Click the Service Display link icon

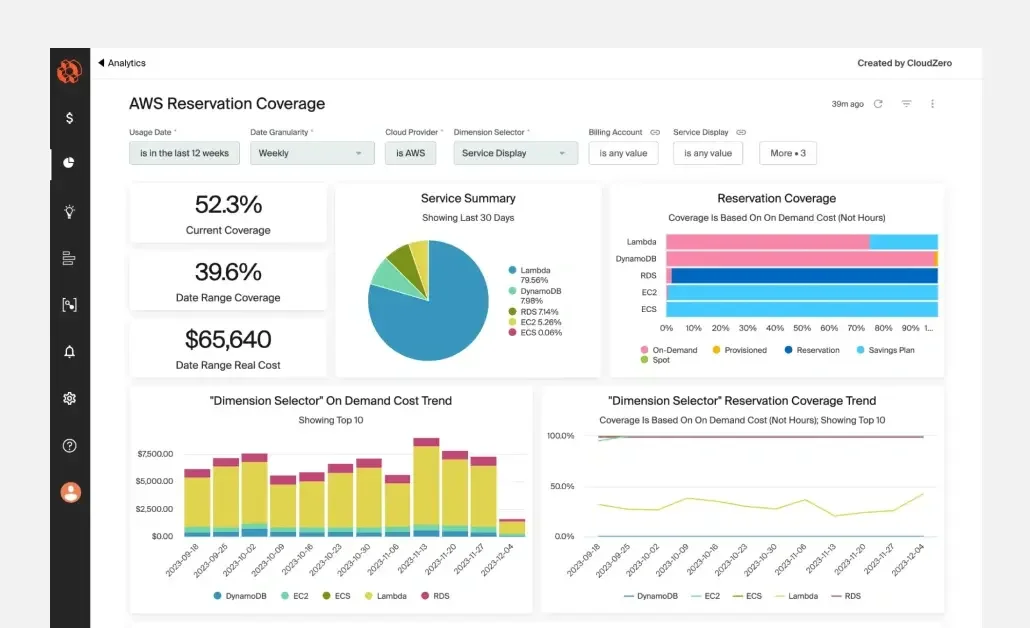[x=741, y=132]
